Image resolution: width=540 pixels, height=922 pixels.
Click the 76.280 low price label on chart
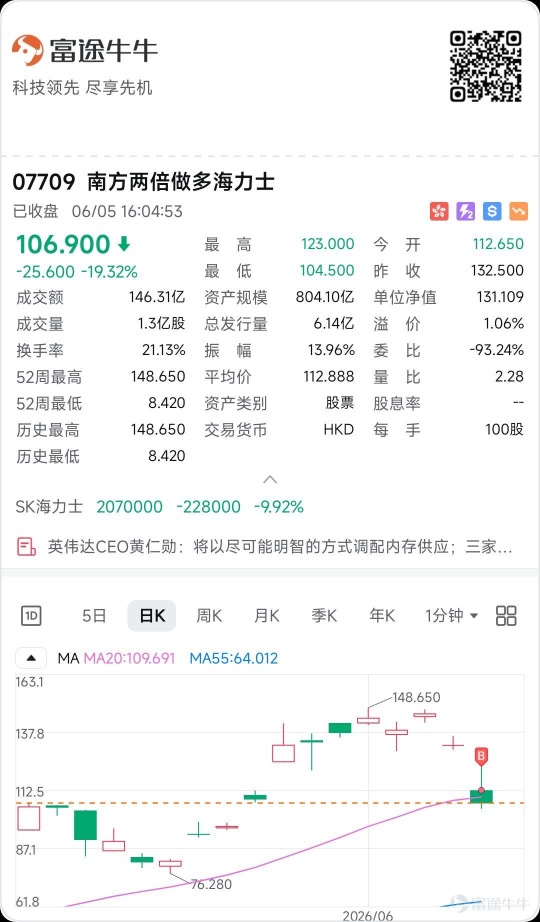pos(209,884)
